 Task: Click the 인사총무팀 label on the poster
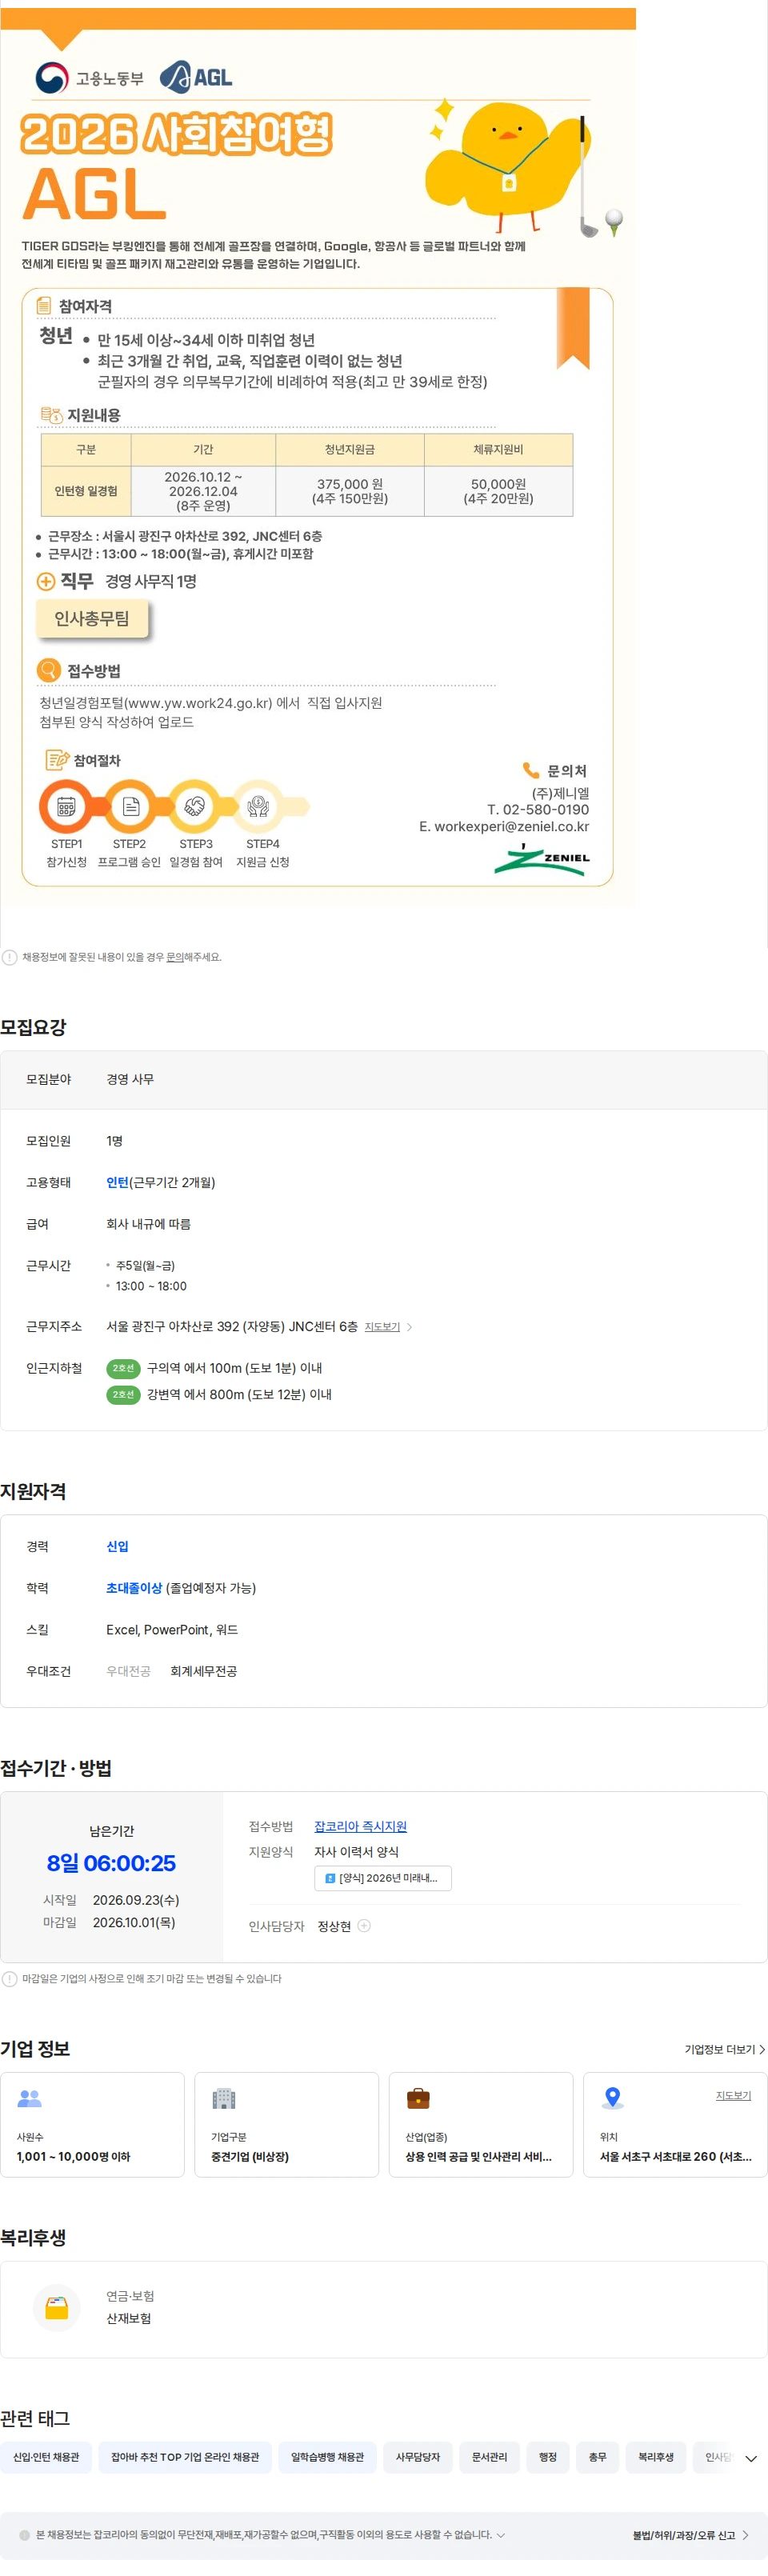[x=92, y=618]
